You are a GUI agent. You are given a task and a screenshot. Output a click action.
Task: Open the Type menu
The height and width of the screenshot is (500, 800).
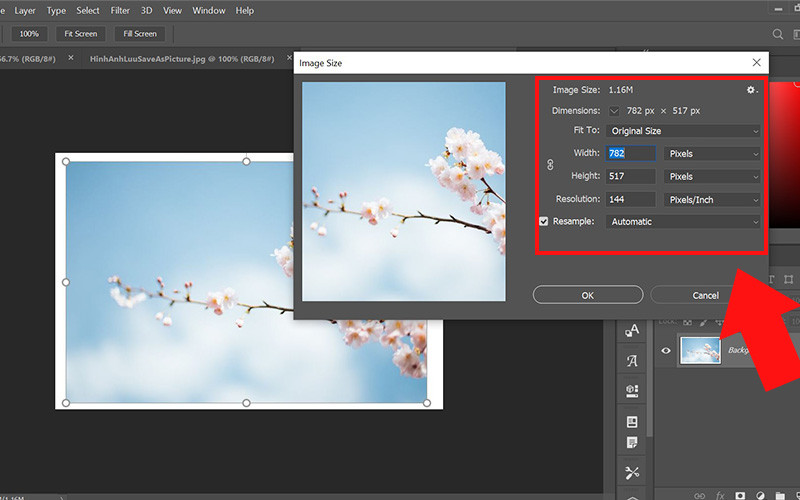click(56, 10)
